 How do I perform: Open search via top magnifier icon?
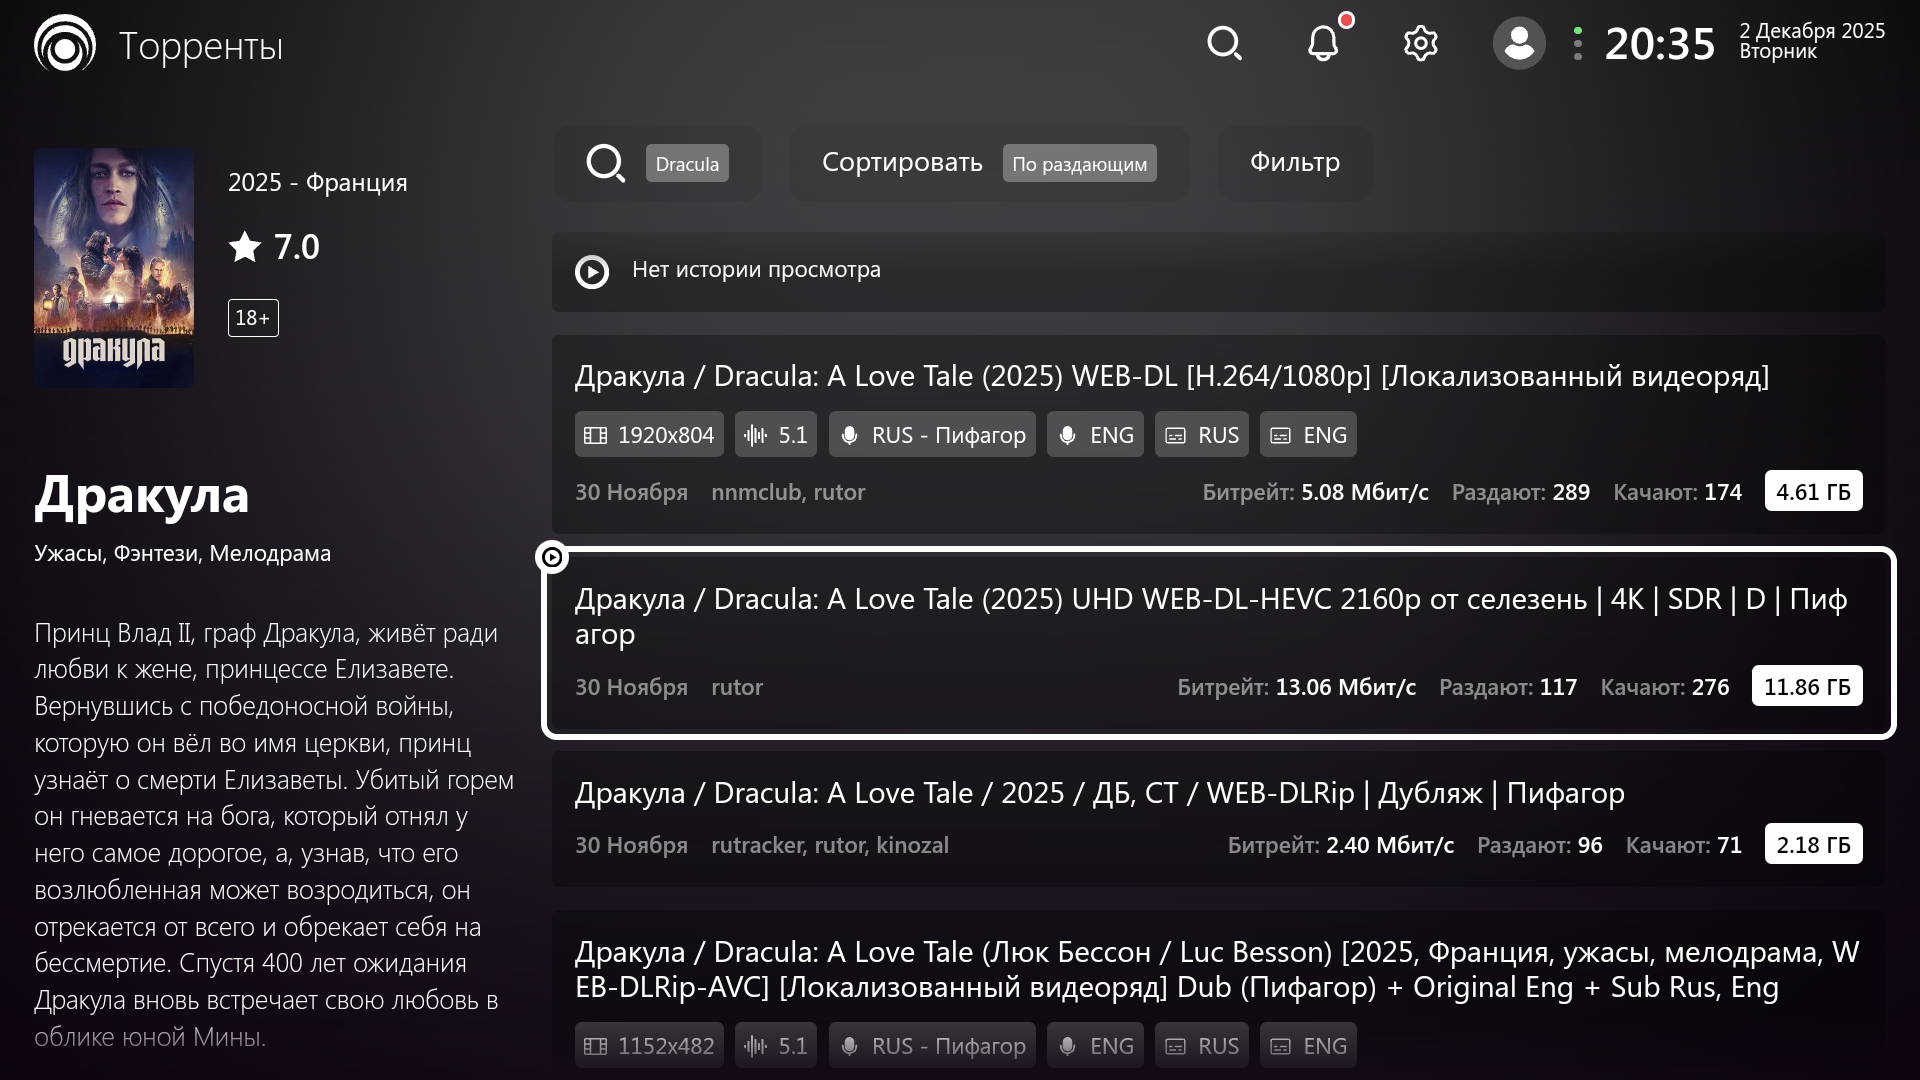point(1224,44)
